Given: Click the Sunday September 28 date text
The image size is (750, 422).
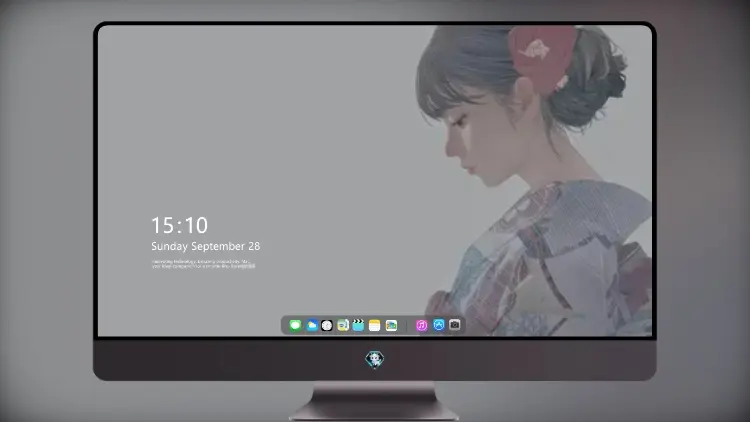Looking at the screenshot, I should pyautogui.click(x=206, y=246).
